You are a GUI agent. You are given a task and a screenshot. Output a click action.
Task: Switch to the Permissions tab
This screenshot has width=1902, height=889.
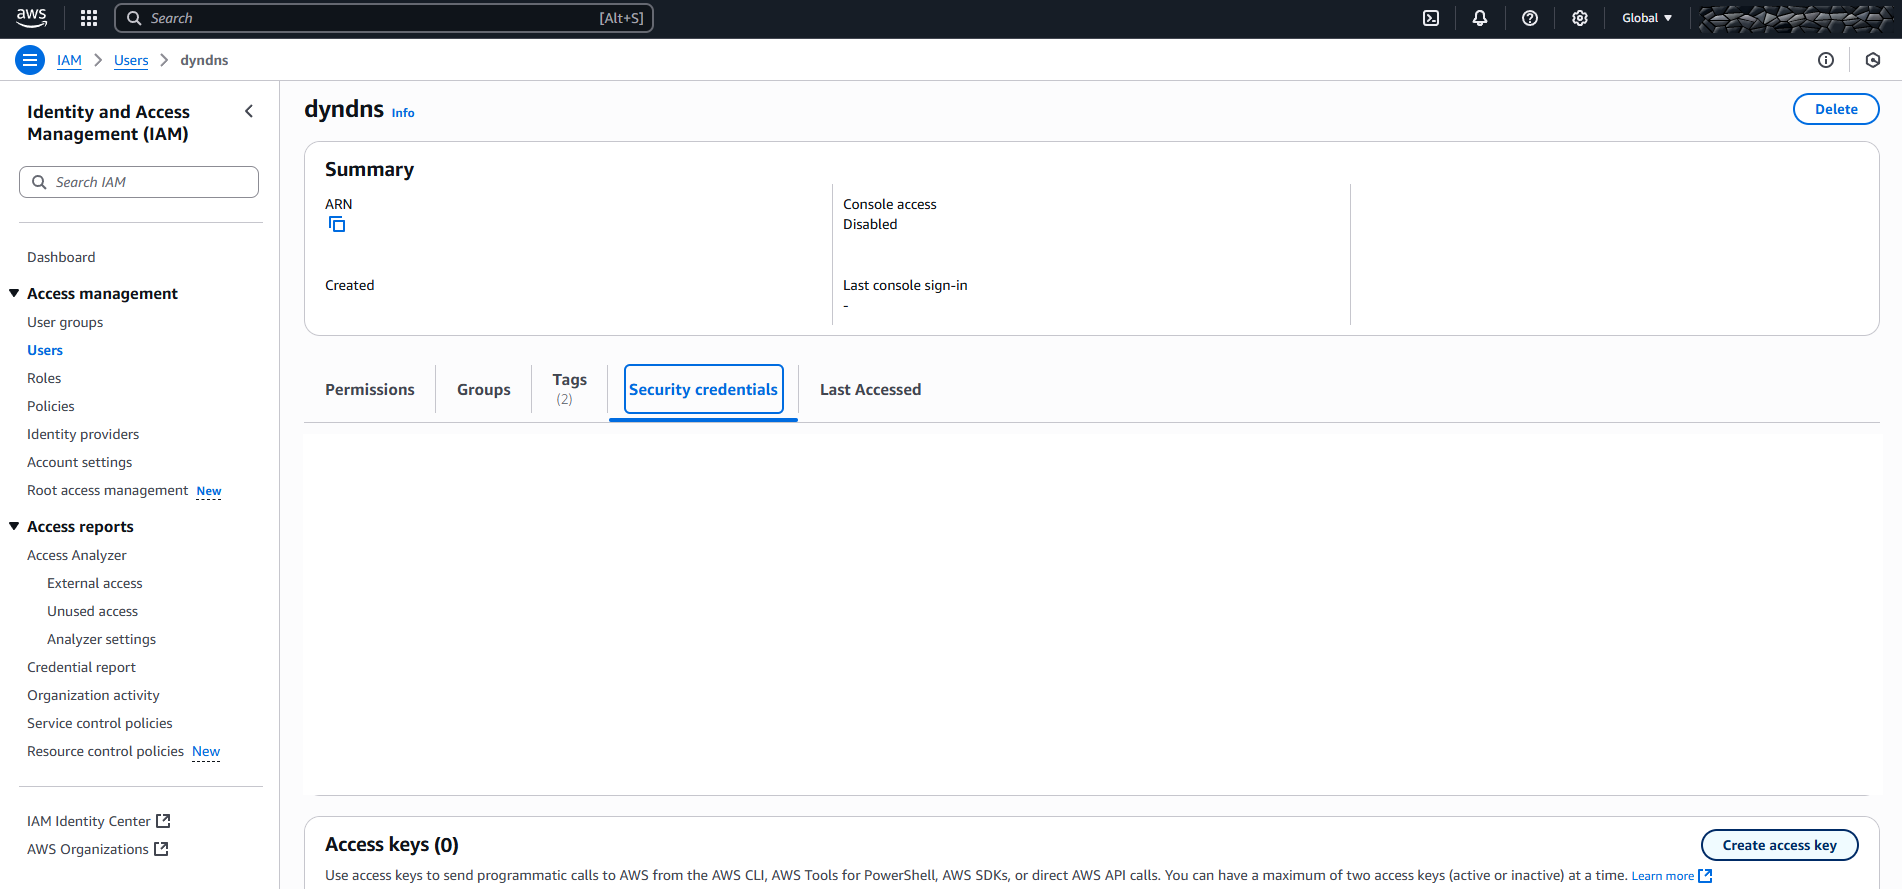(x=370, y=390)
